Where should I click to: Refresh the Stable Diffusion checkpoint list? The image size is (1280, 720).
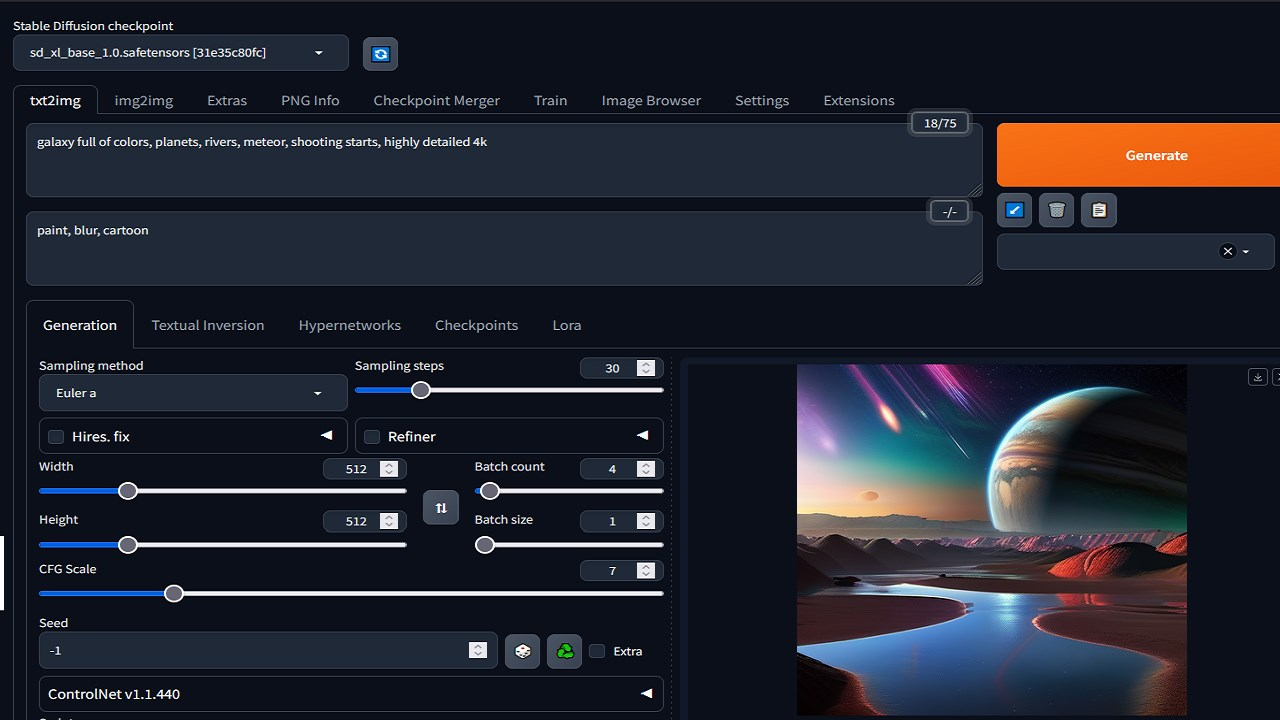pos(380,54)
